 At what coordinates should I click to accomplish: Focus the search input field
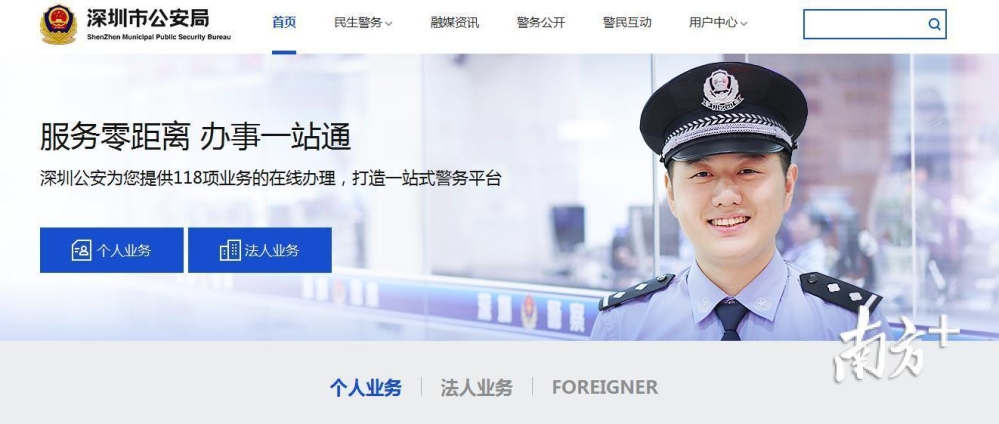tap(865, 24)
